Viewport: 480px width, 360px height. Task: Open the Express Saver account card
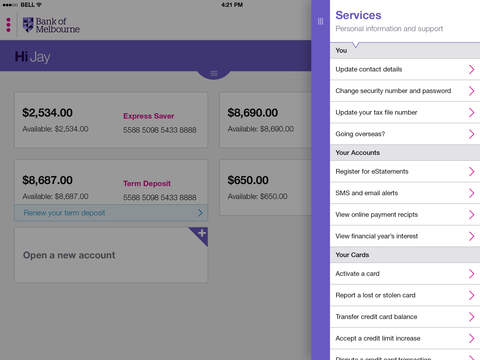pos(111,120)
